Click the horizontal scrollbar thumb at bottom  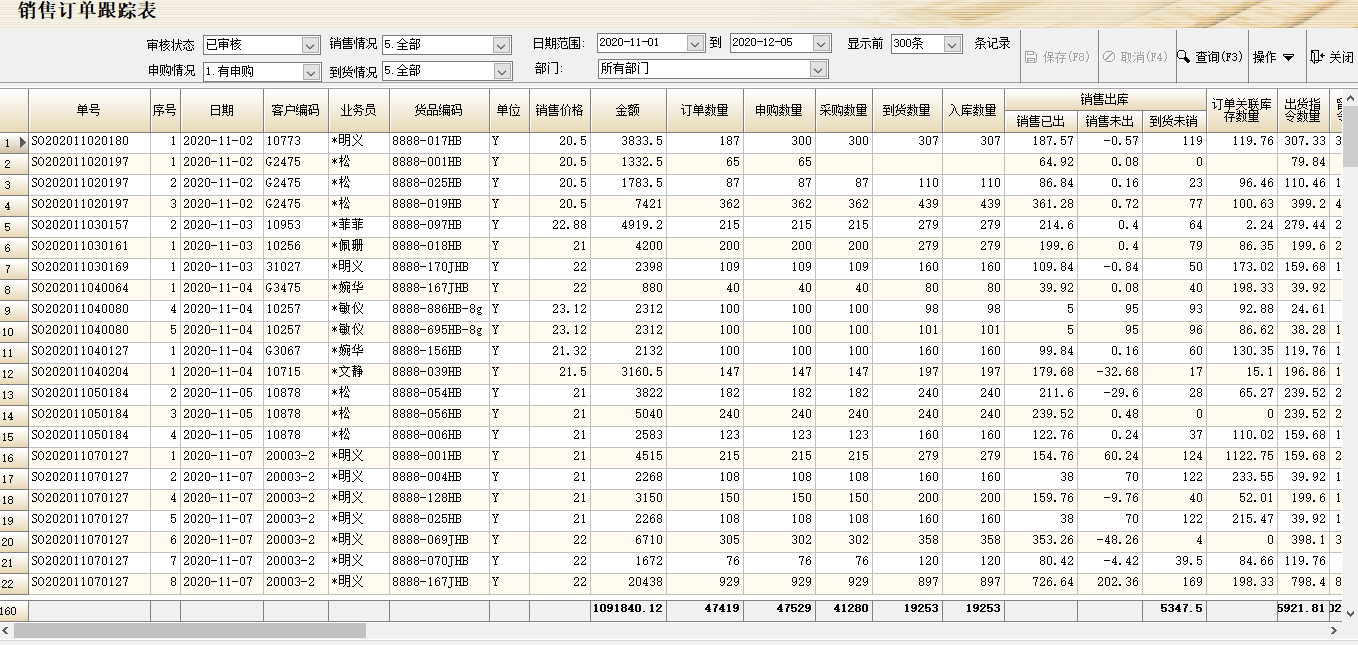coord(190,631)
